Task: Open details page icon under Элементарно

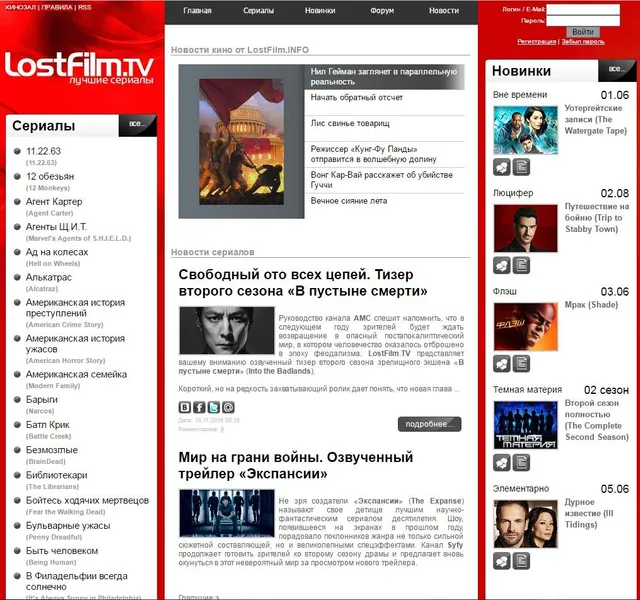Action: [521, 561]
